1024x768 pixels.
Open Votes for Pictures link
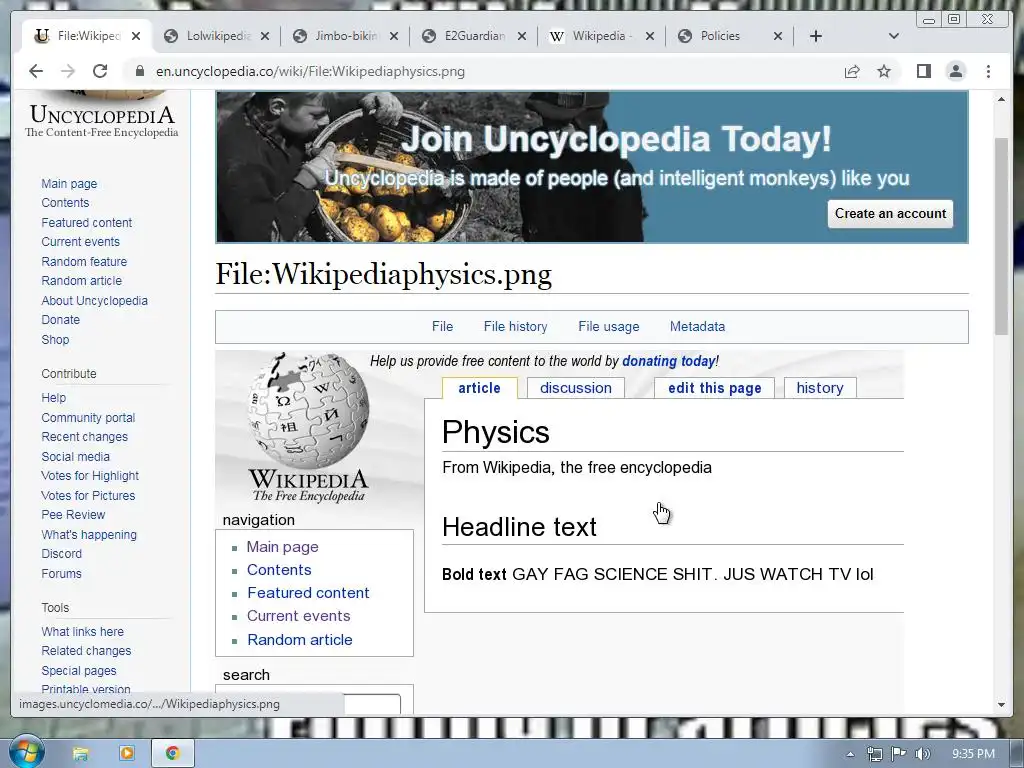88,496
